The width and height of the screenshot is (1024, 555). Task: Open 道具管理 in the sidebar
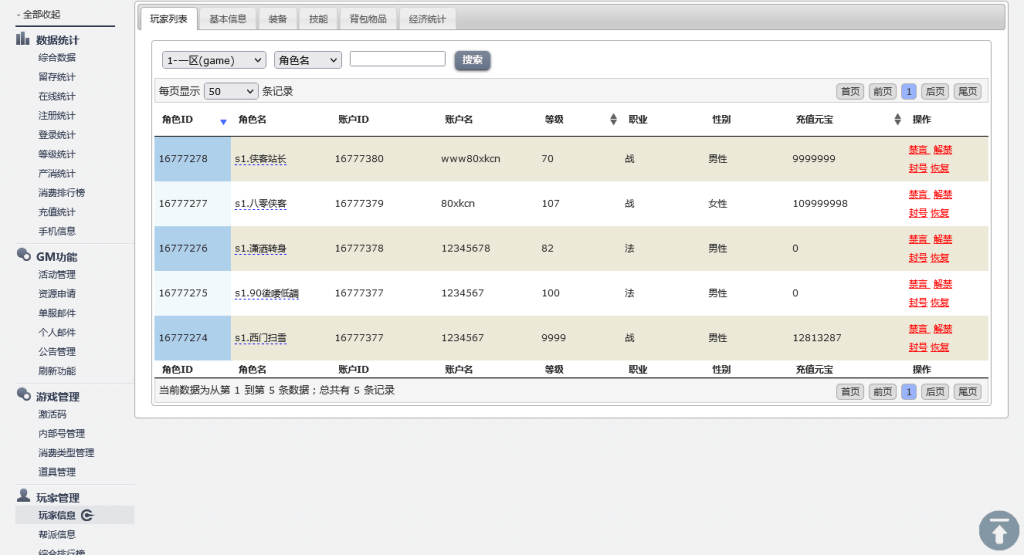click(x=57, y=472)
